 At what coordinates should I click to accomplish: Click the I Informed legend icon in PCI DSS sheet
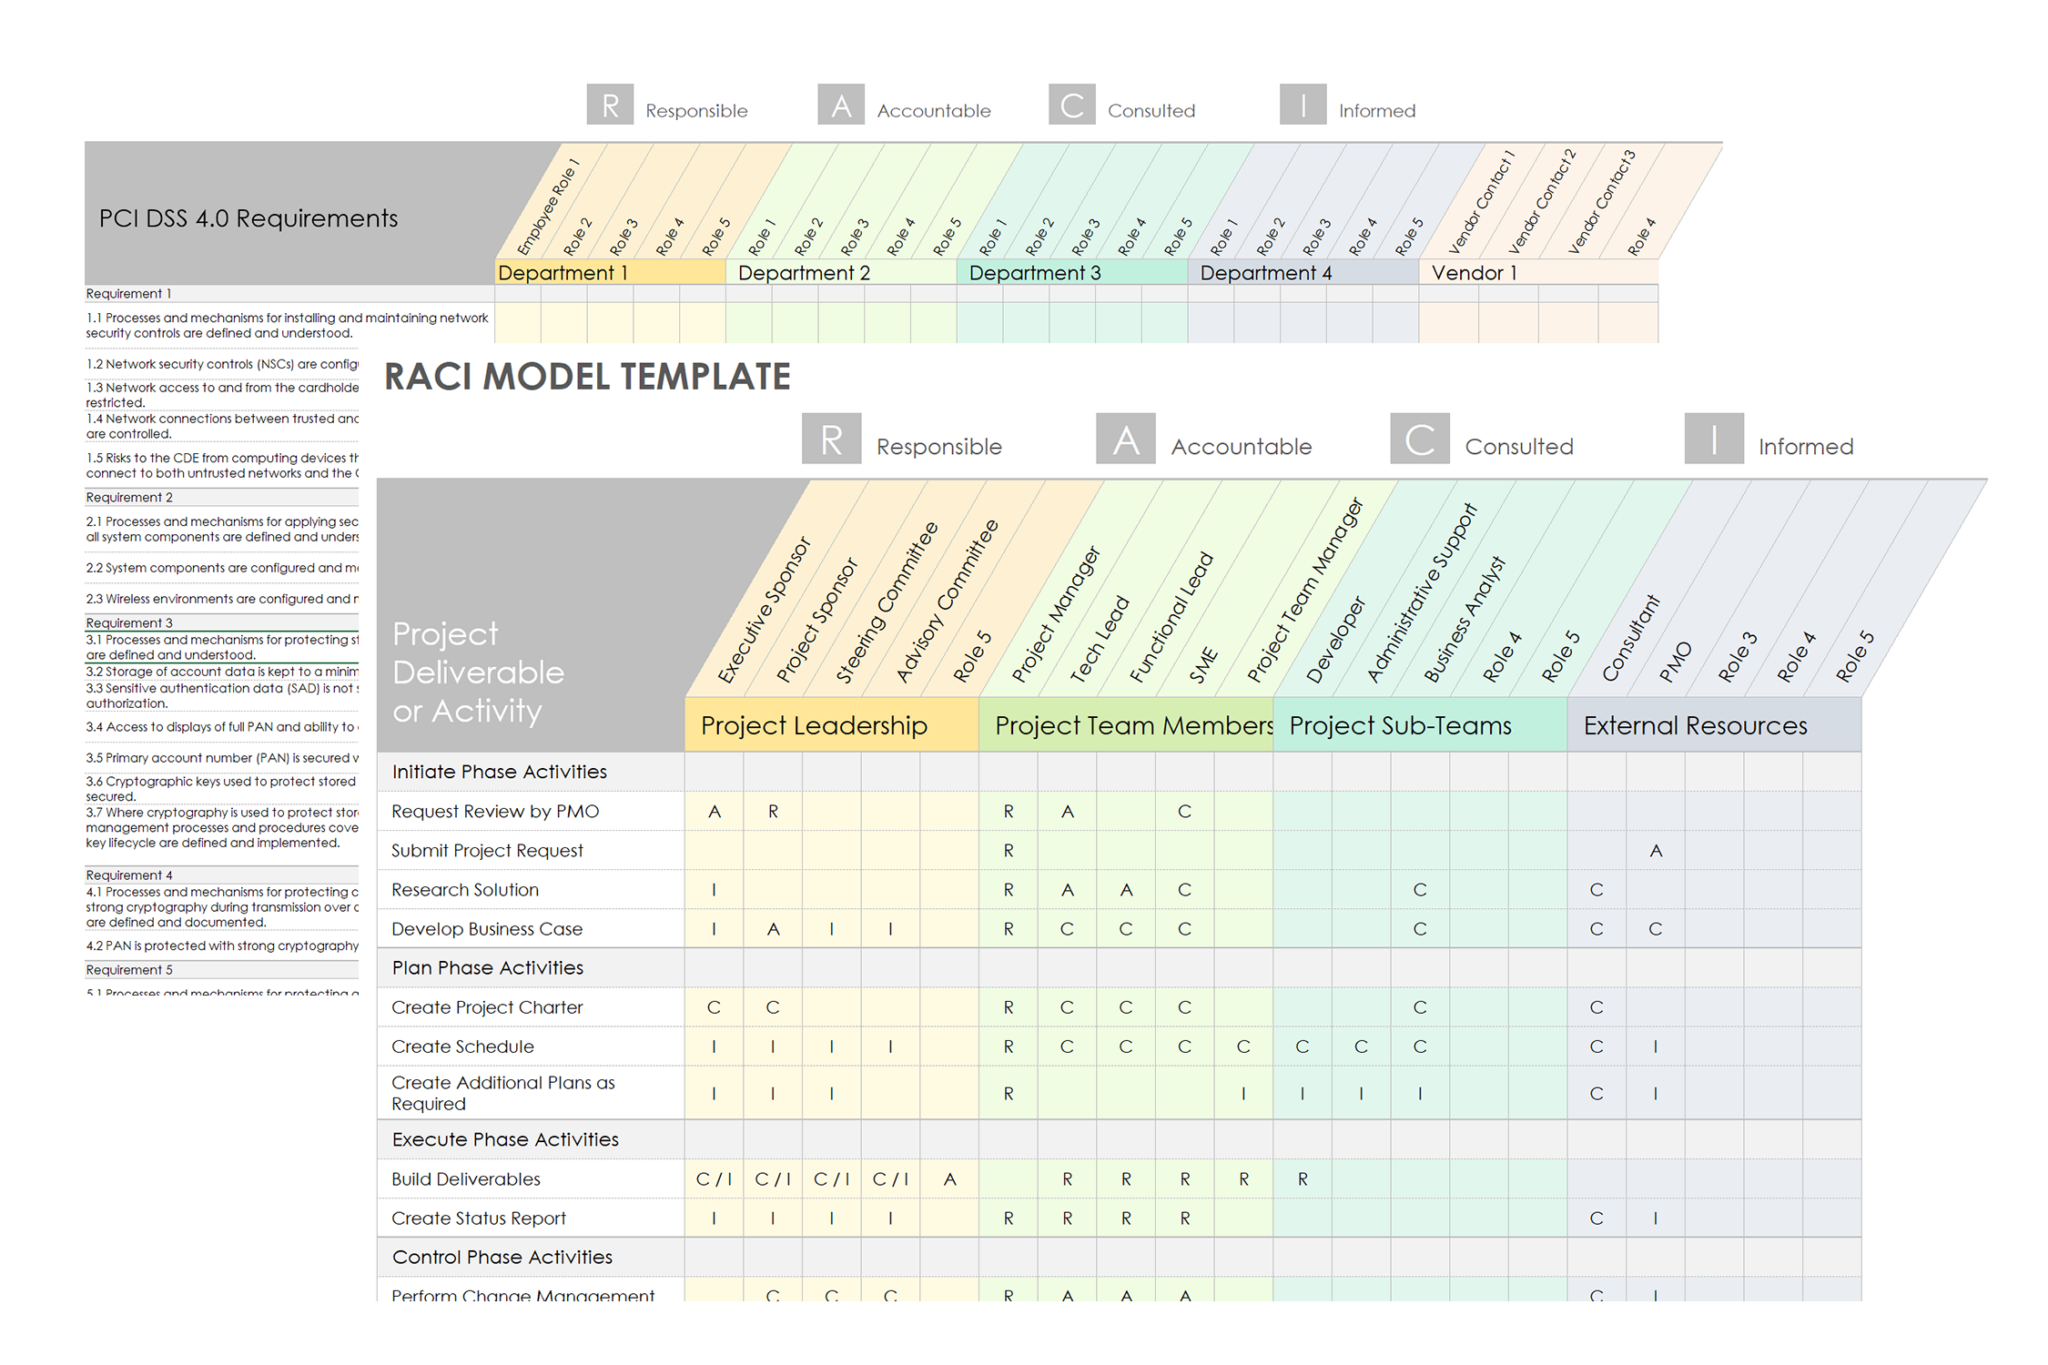coord(1303,104)
